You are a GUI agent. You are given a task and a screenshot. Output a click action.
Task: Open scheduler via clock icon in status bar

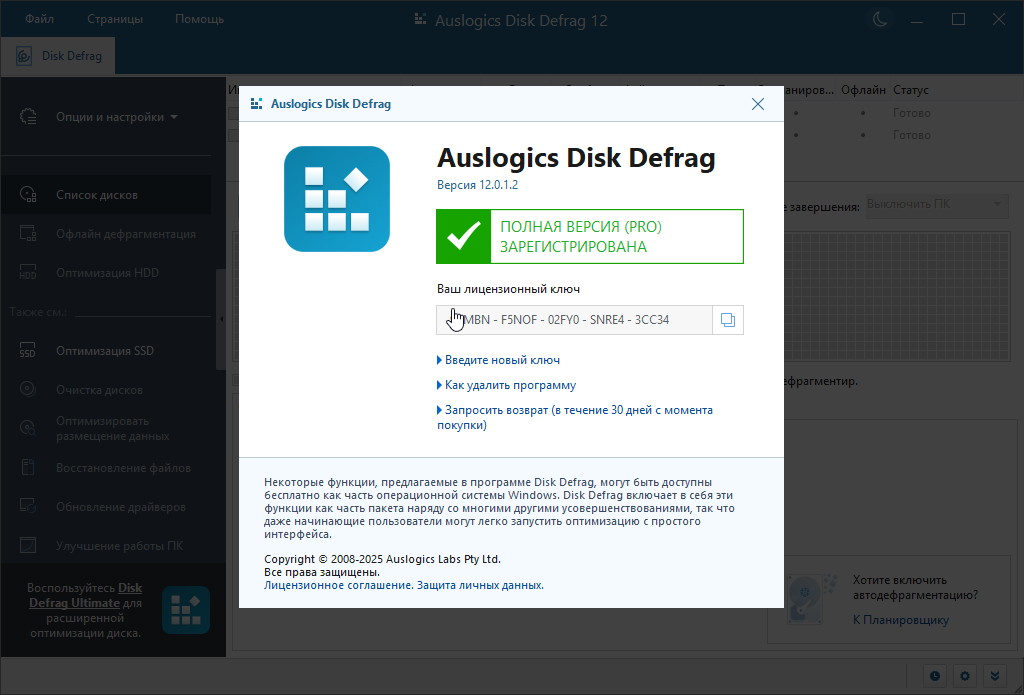click(x=935, y=676)
